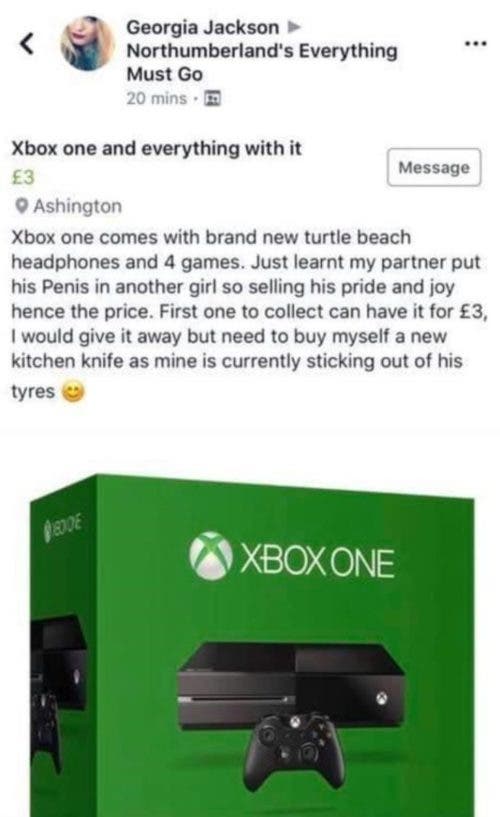Open Georgia Jackson's profile picture

pyautogui.click(x=87, y=43)
